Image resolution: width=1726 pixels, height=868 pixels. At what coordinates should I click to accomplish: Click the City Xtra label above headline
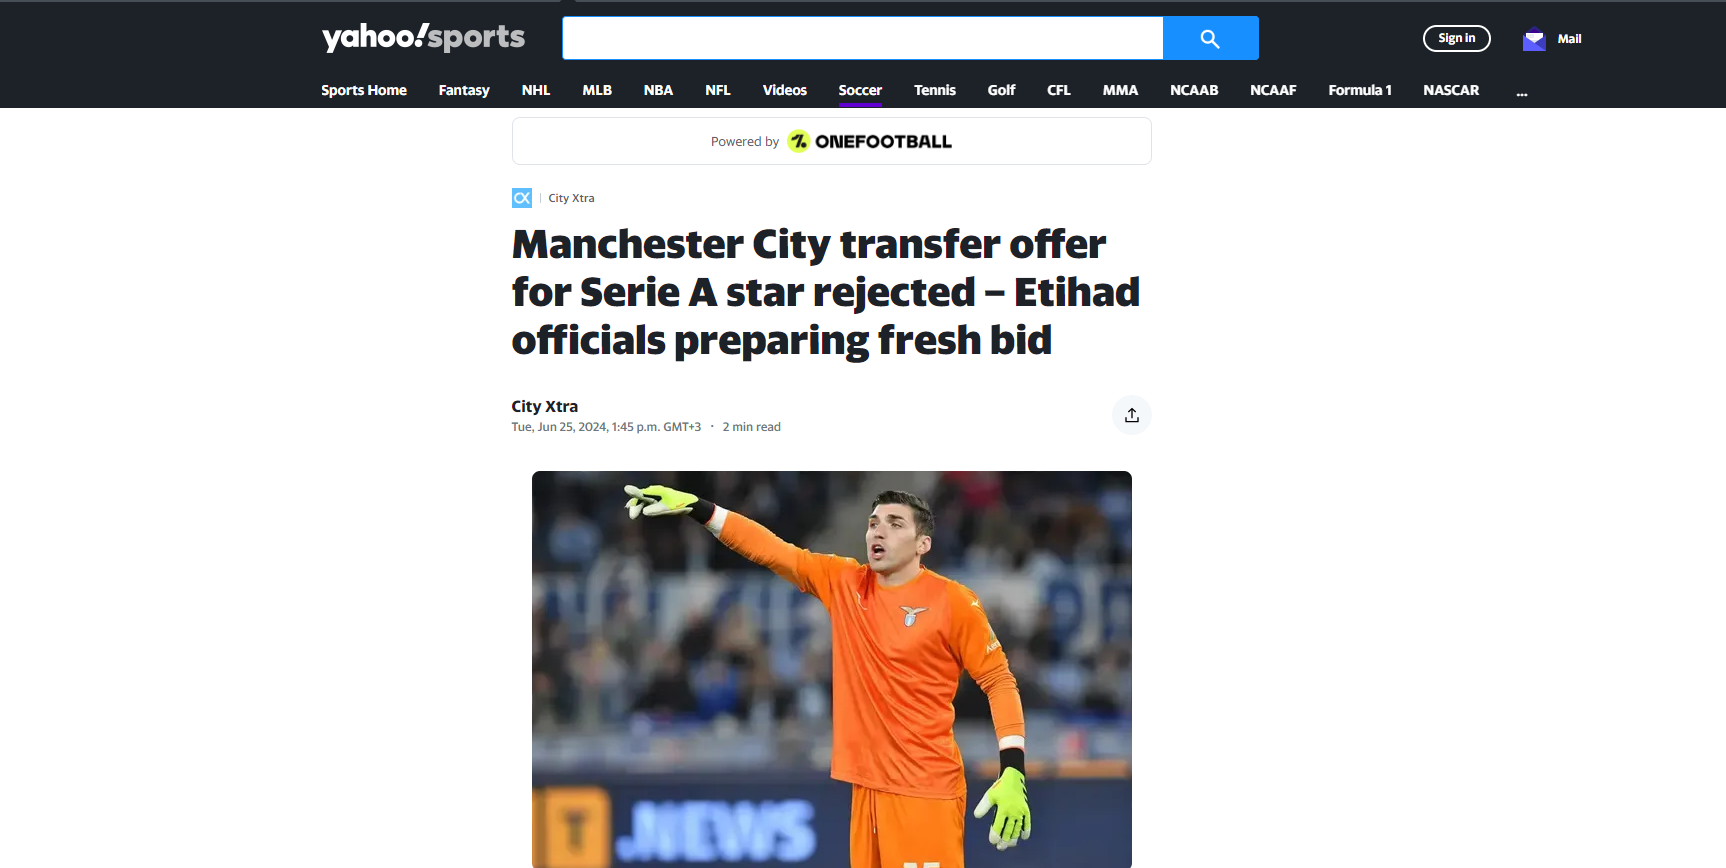tap(571, 198)
